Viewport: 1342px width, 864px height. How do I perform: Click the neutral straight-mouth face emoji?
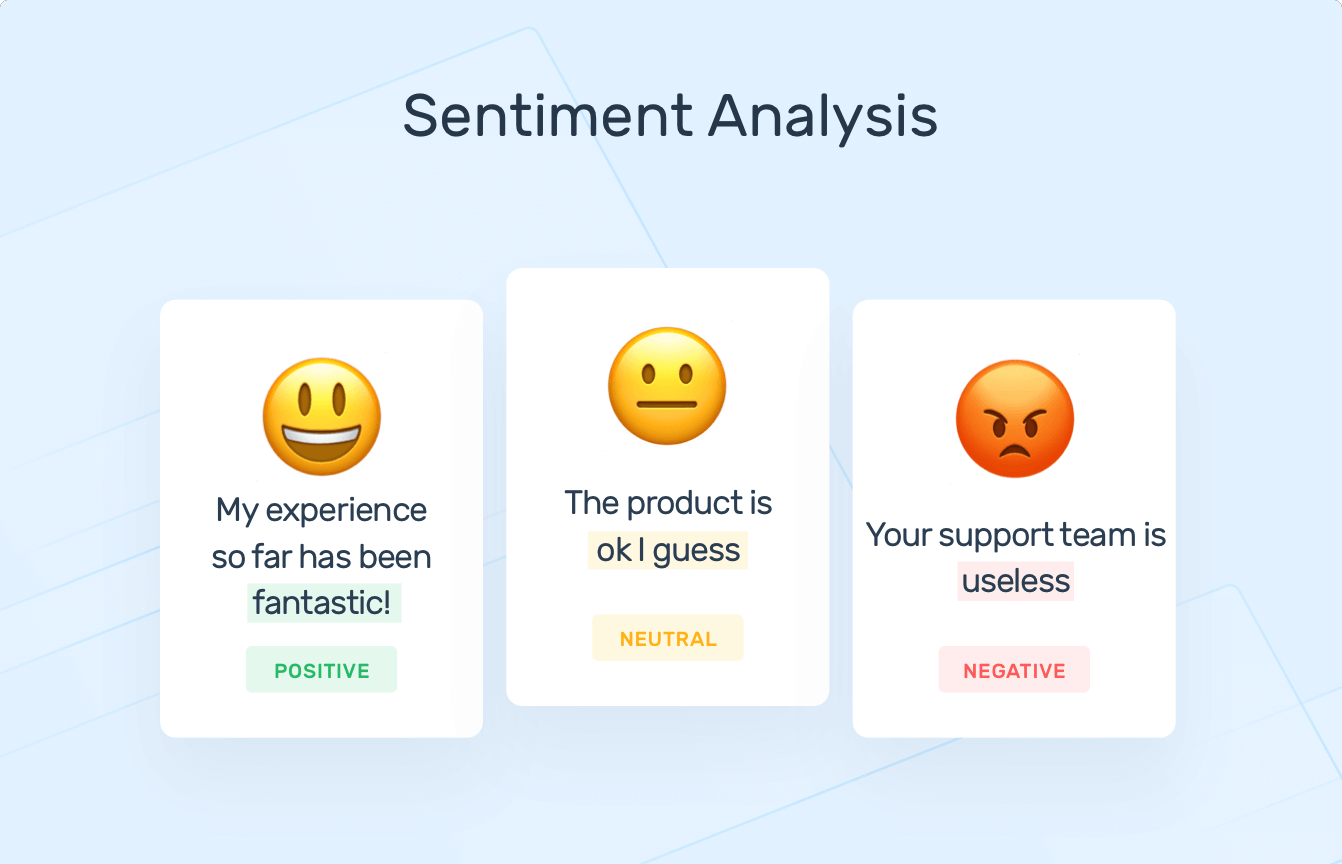(x=667, y=386)
